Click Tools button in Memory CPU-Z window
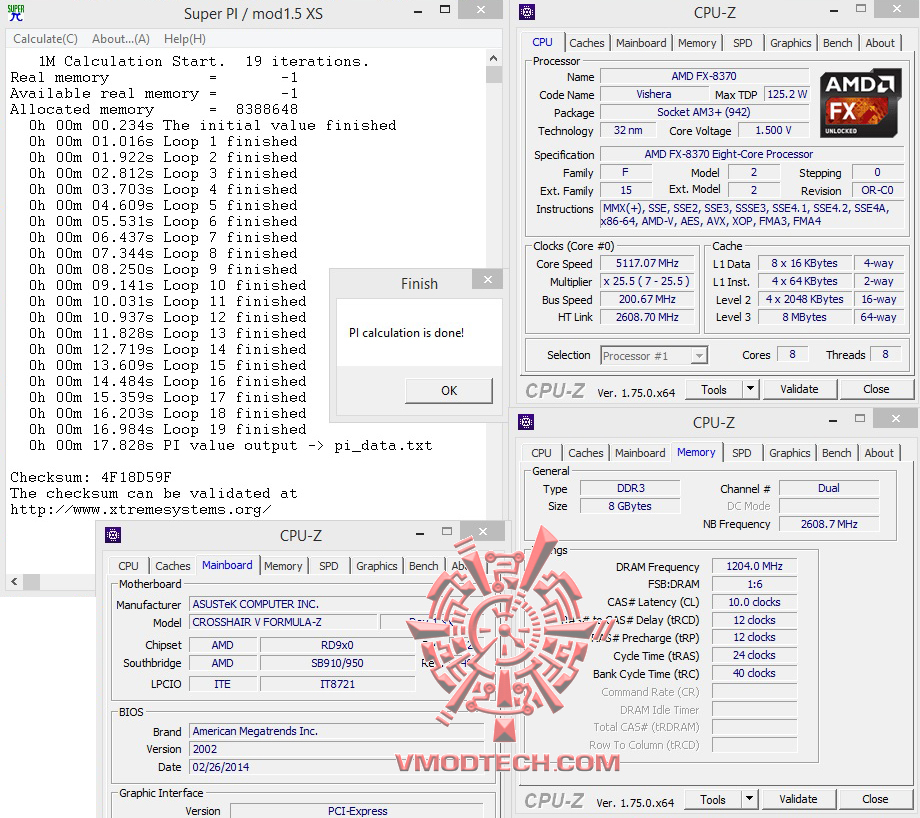 [x=713, y=800]
